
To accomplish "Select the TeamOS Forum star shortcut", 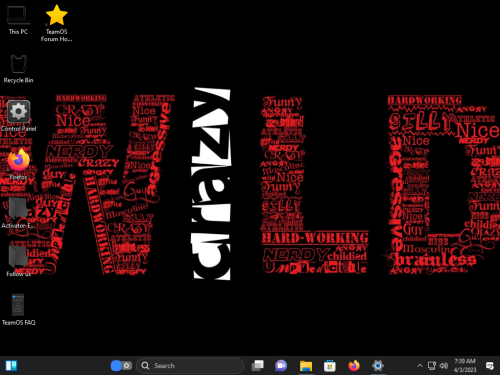I will (56, 23).
